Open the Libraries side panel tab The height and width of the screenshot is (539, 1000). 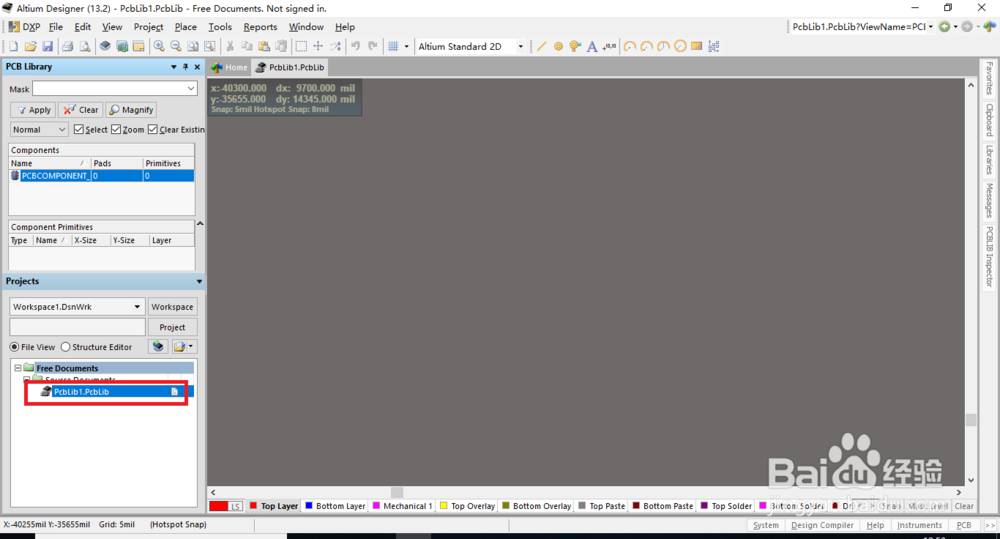[x=989, y=159]
